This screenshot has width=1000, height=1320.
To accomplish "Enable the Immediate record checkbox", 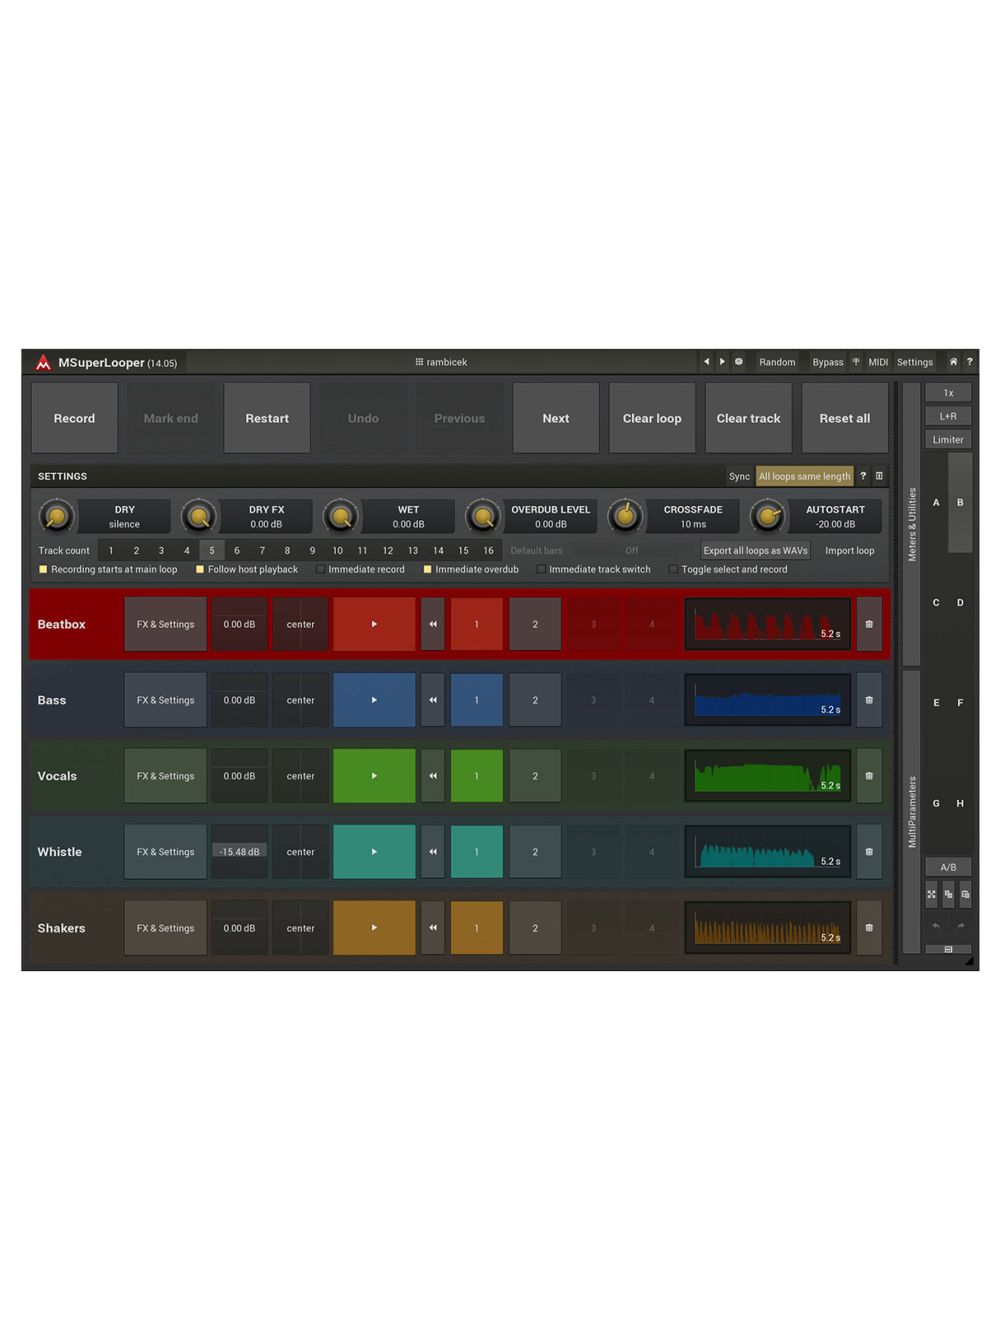I will point(321,570).
